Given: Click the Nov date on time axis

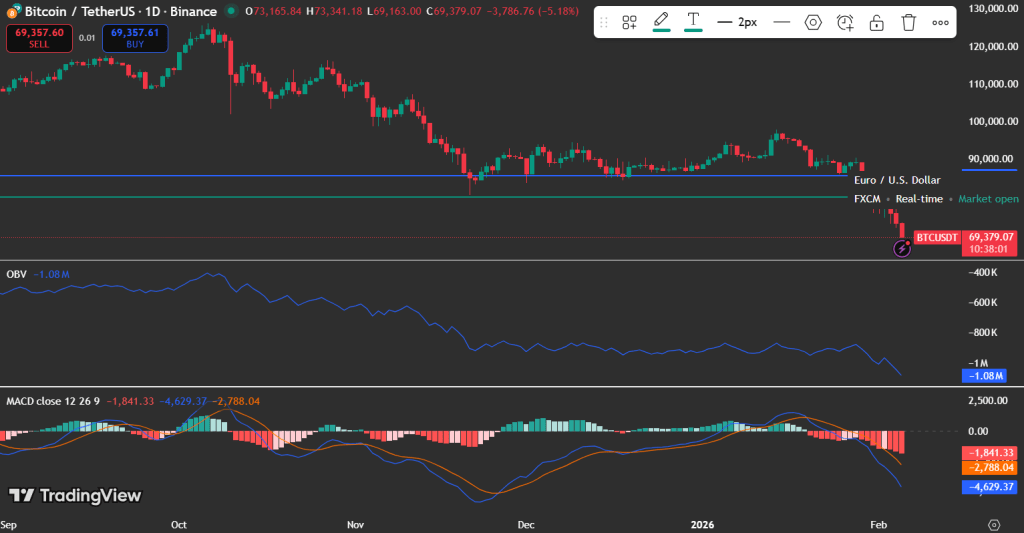Looking at the screenshot, I should click(x=355, y=525).
